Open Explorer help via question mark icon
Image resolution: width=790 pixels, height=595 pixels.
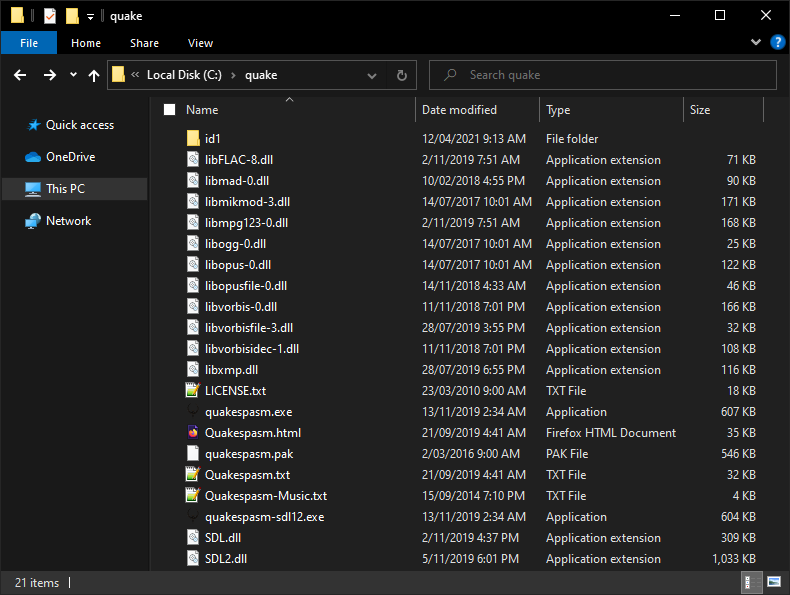tap(777, 42)
